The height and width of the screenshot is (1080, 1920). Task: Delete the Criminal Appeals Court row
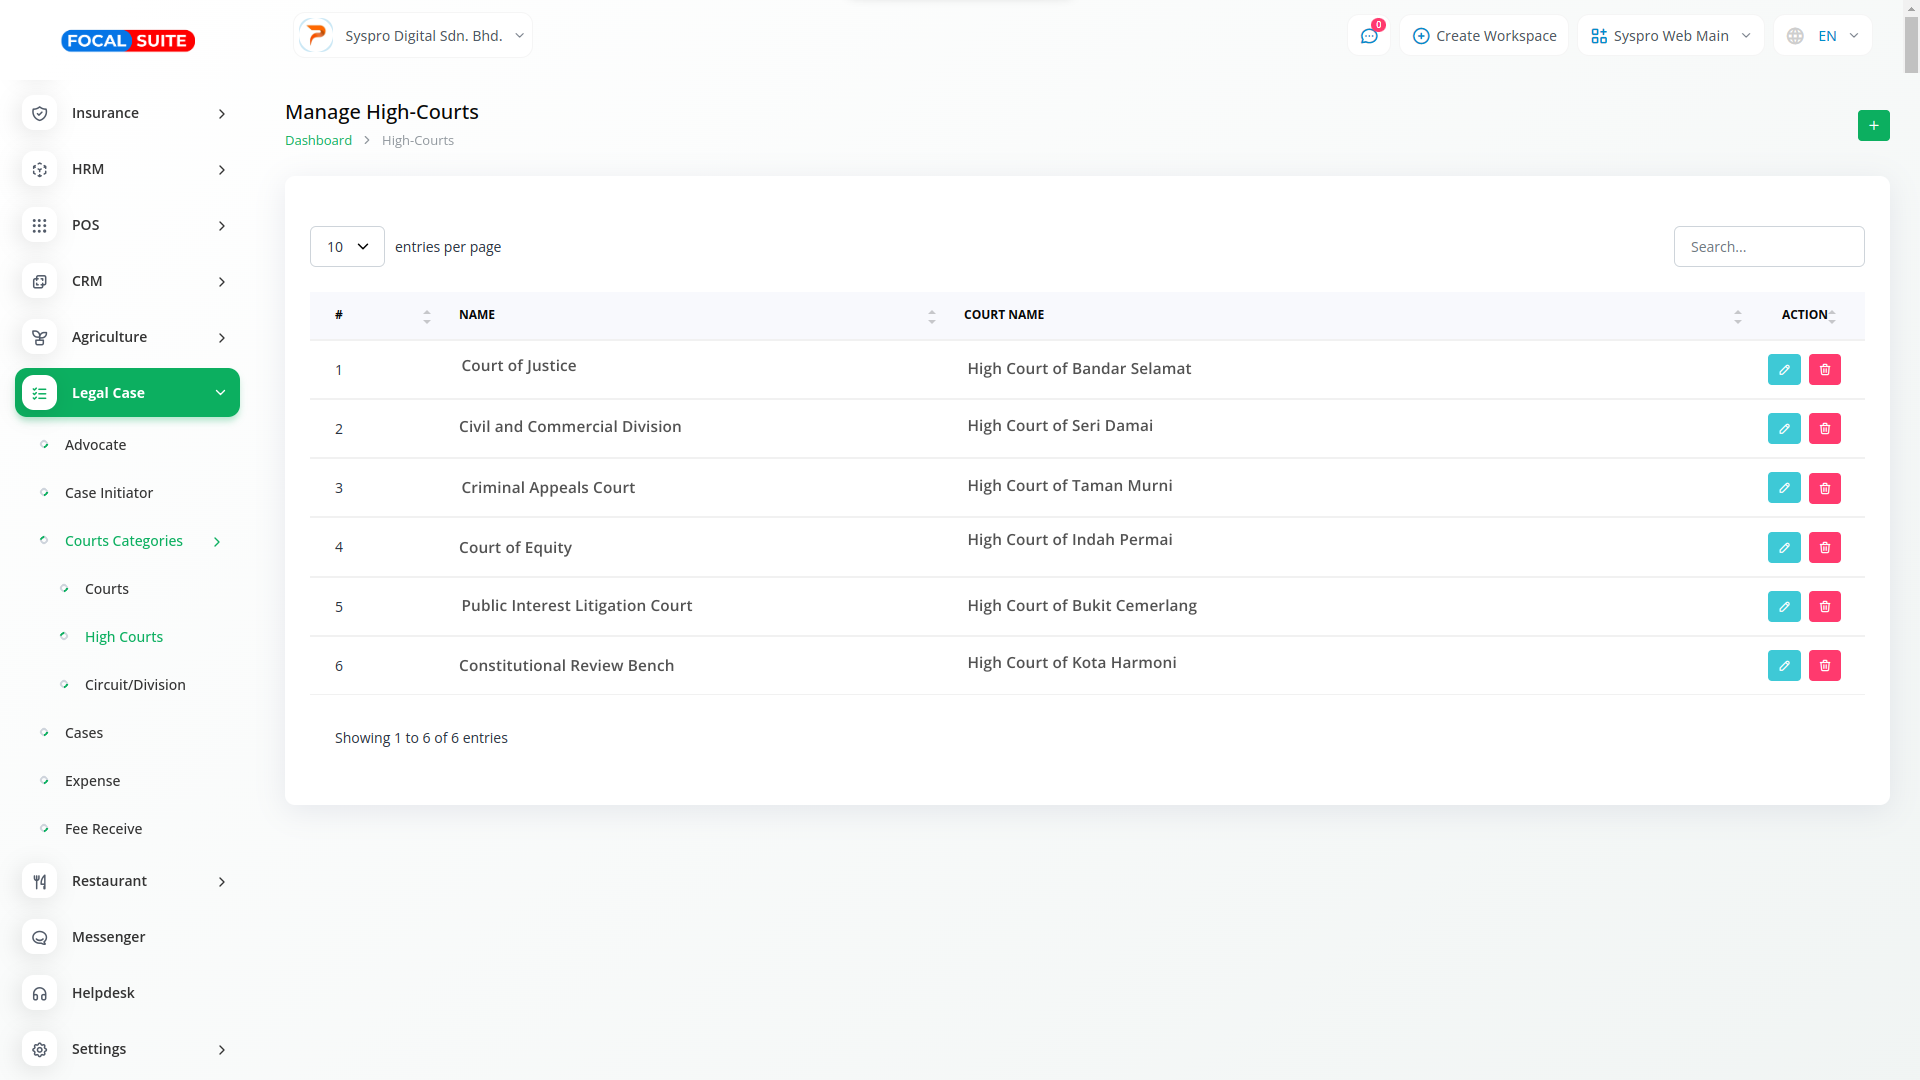click(x=1824, y=488)
